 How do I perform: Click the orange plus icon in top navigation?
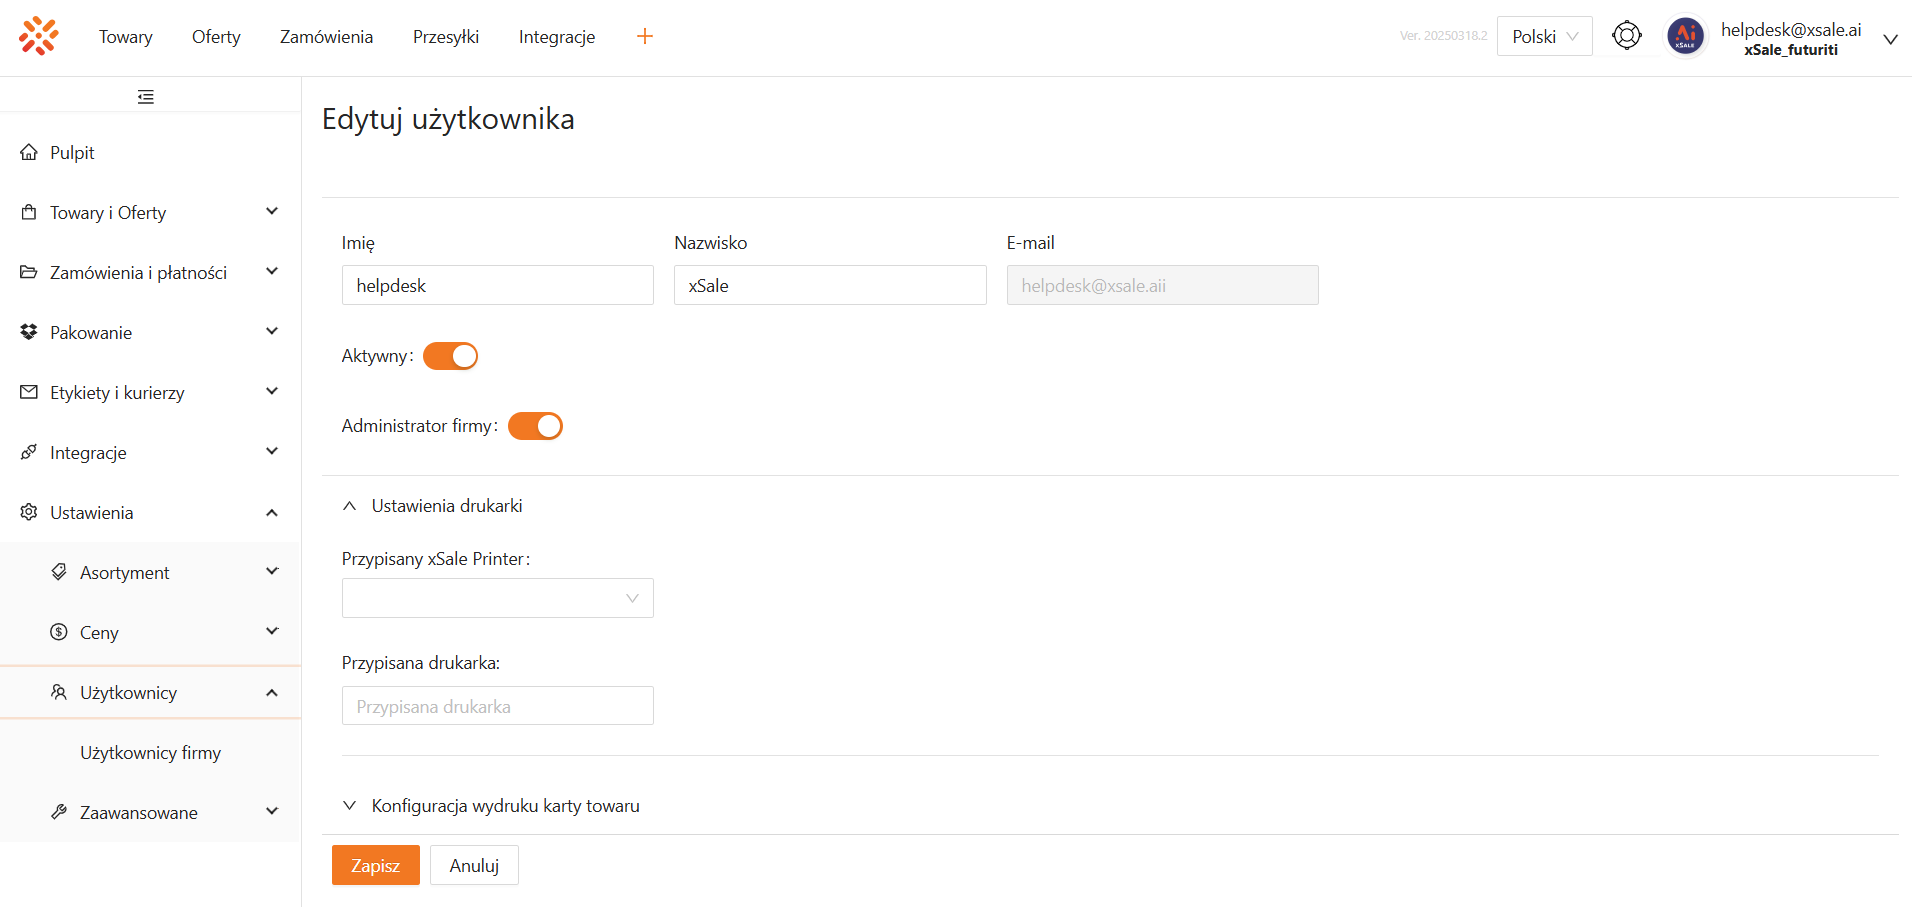[645, 37]
